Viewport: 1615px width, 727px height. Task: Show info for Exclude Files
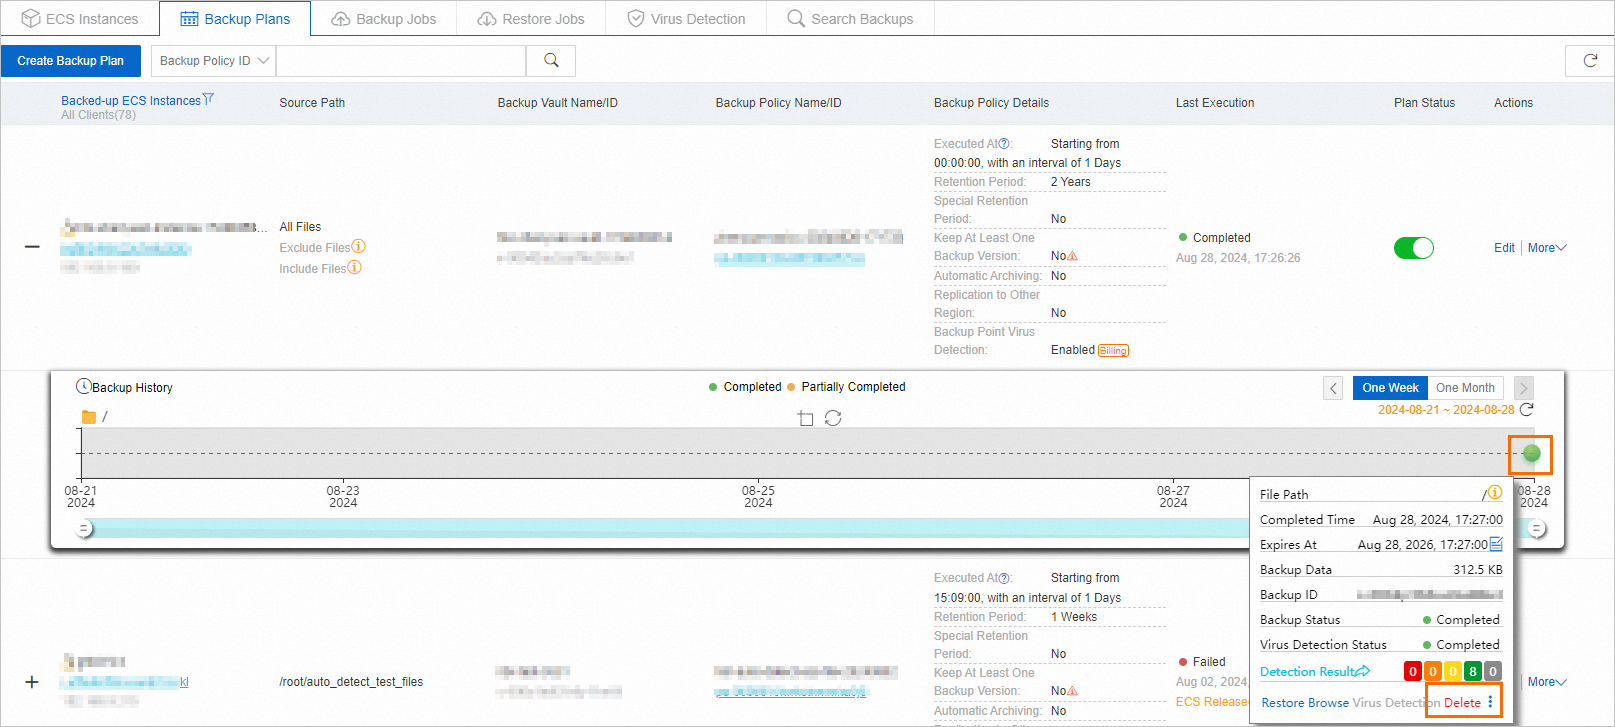click(x=358, y=247)
